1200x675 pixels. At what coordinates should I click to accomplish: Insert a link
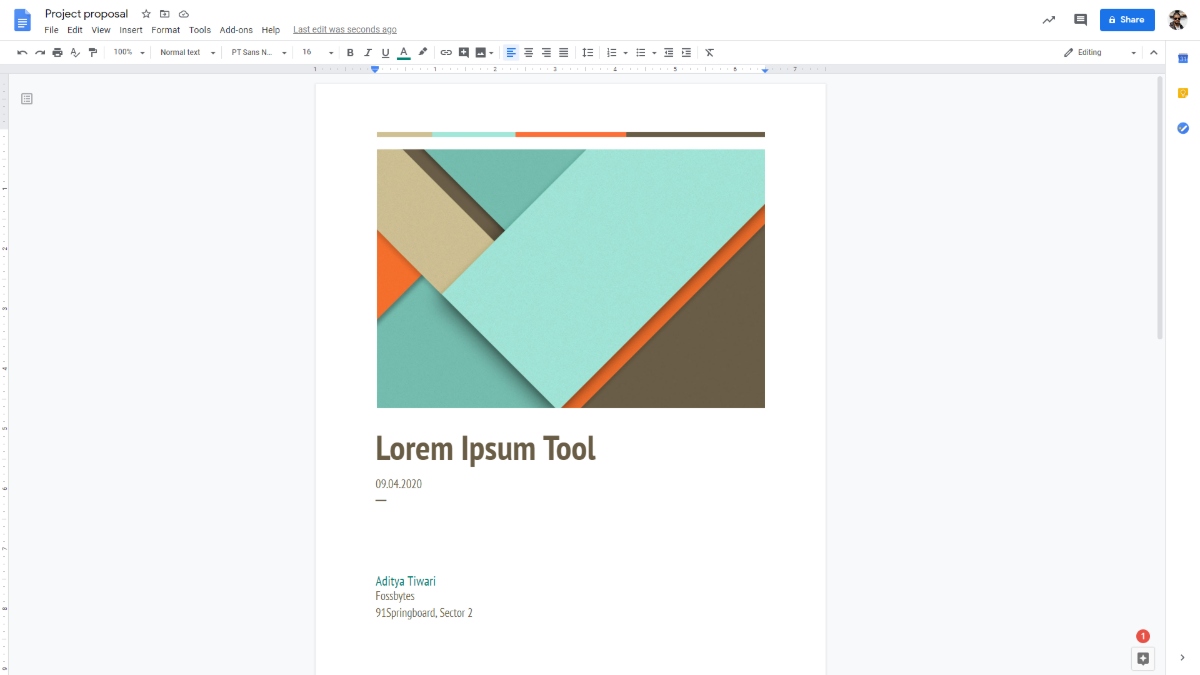tap(447, 52)
